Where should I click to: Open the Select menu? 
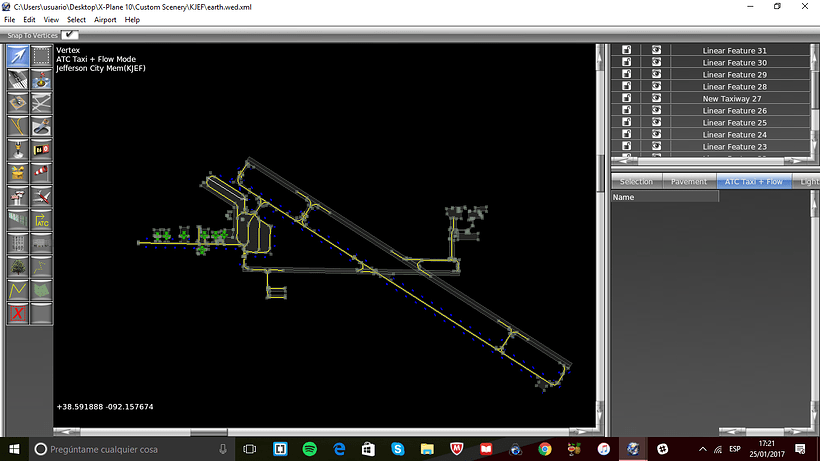[76, 20]
